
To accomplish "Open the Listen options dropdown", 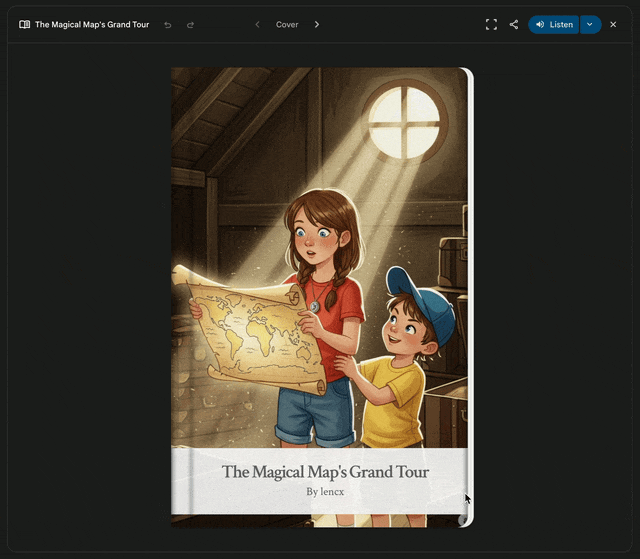I will pos(590,24).
